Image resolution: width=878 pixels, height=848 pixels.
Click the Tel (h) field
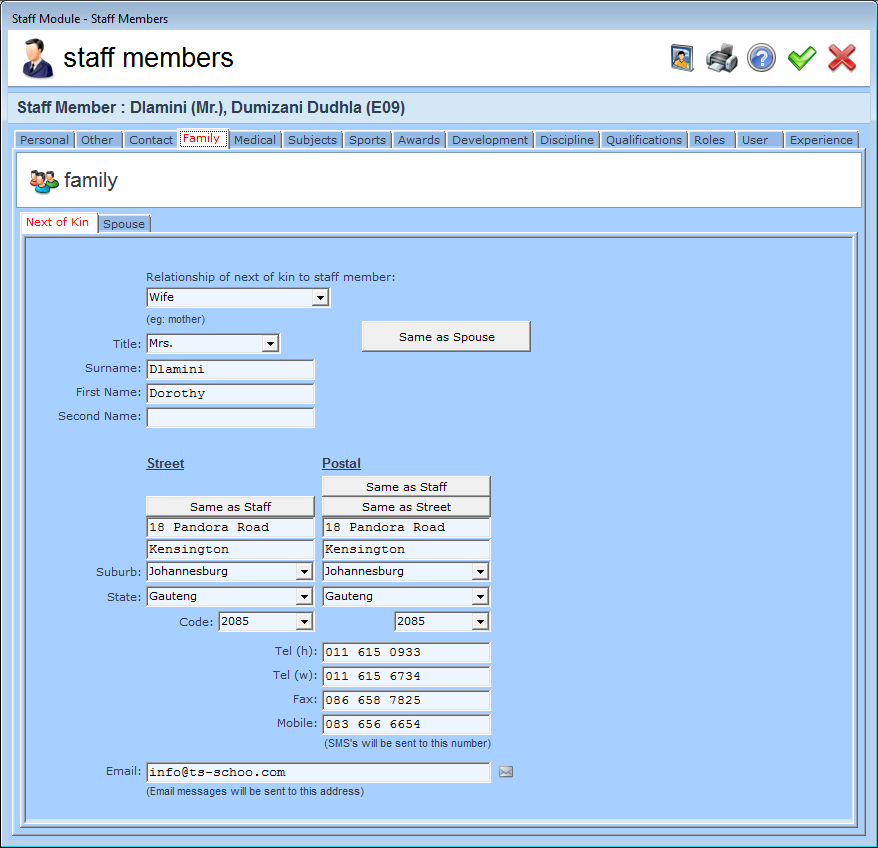pos(406,653)
